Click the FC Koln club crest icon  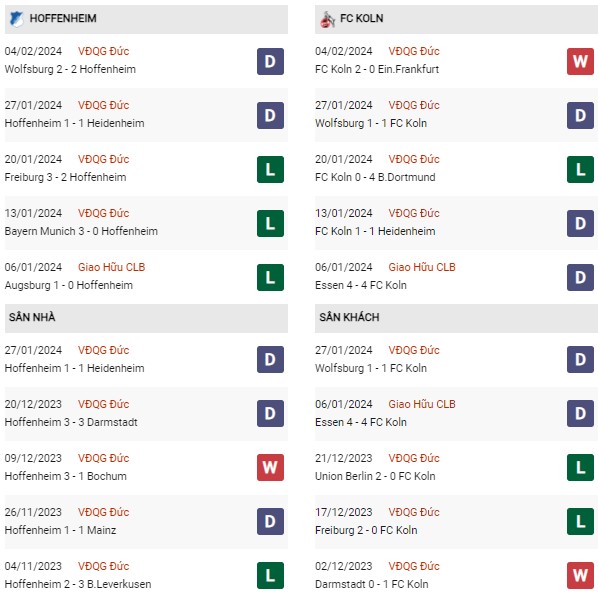327,19
